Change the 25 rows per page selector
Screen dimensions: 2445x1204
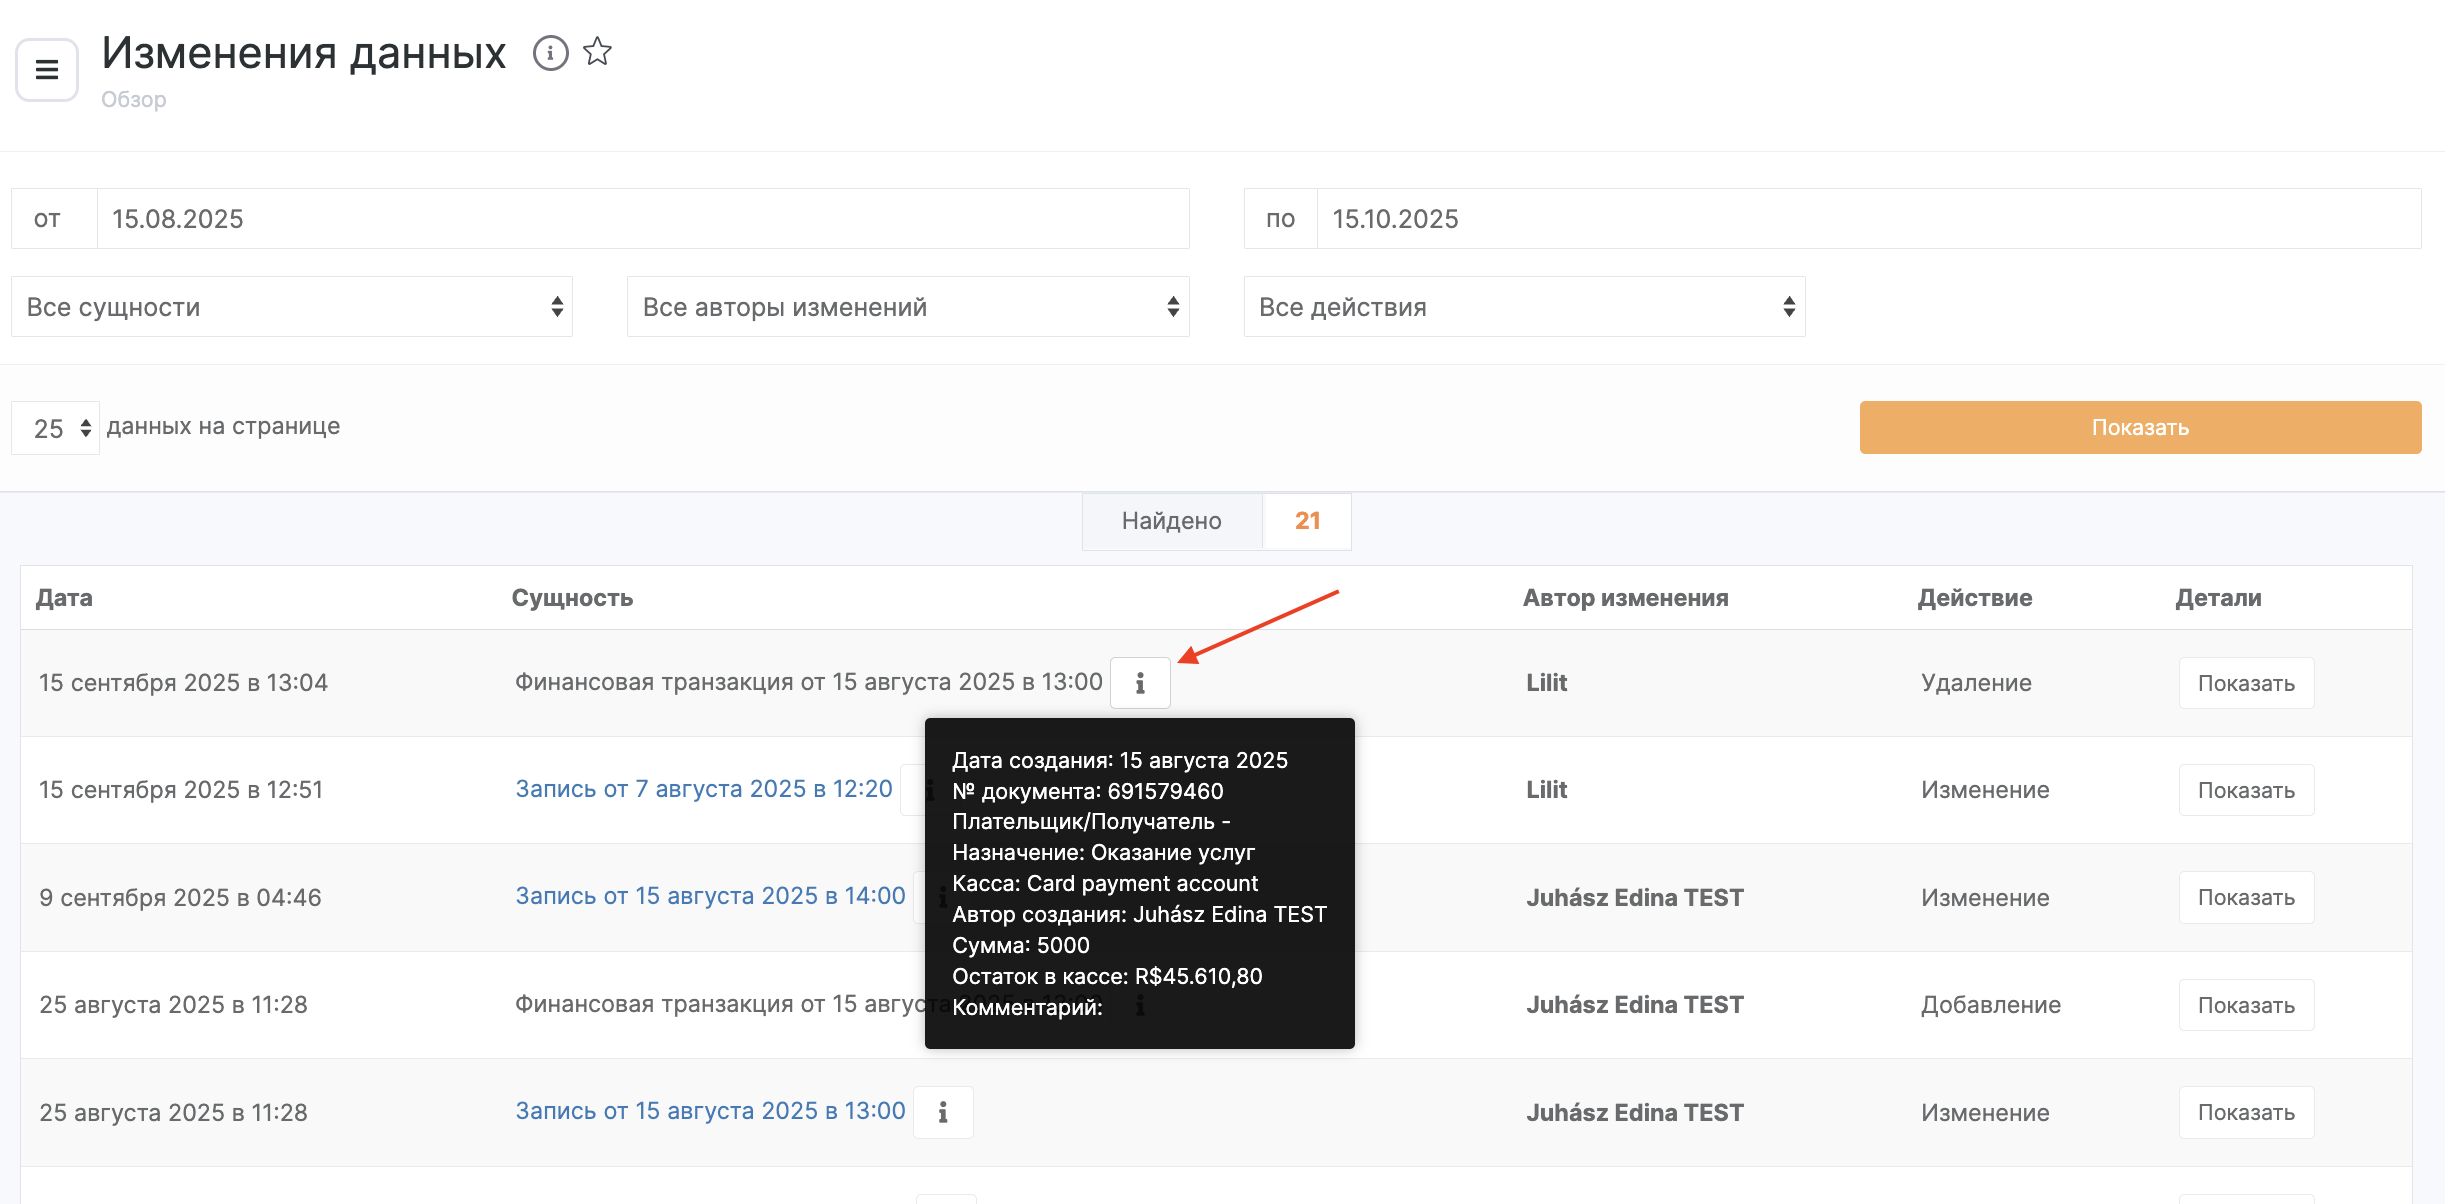[56, 428]
